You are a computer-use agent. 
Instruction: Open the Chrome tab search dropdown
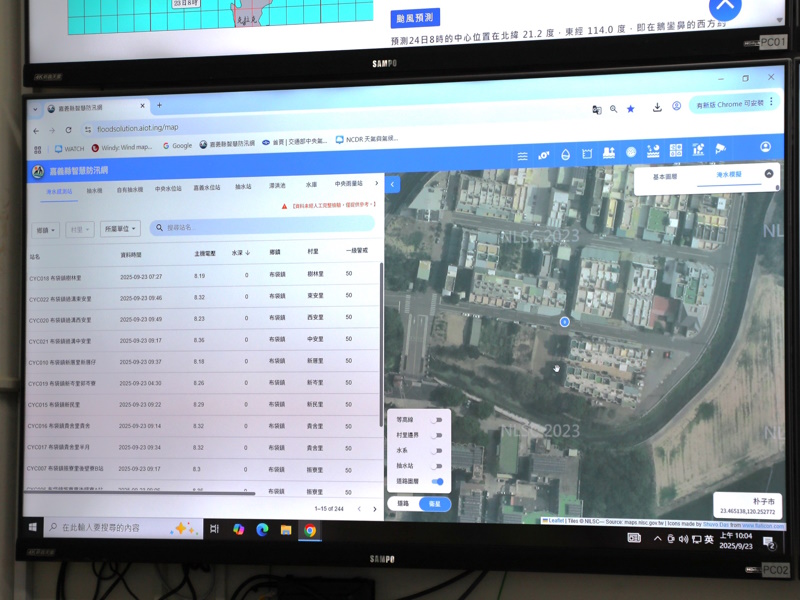coord(35,109)
